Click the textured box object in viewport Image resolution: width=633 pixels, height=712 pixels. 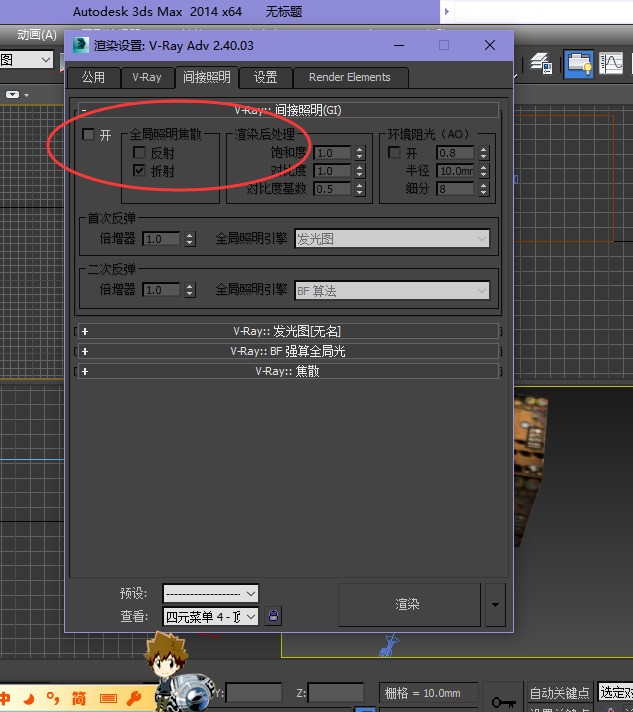pos(530,468)
